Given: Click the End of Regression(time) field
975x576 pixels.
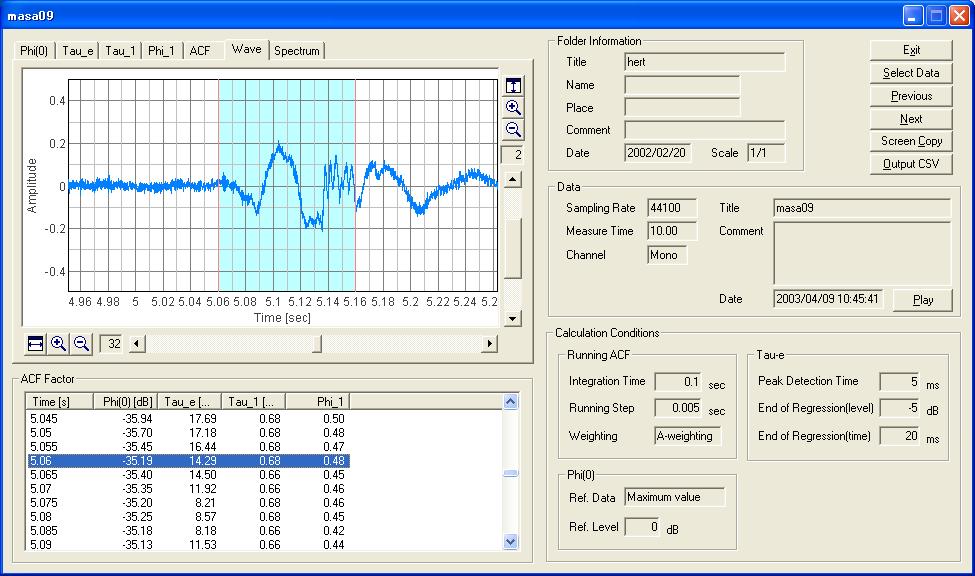Looking at the screenshot, I should pyautogui.click(x=900, y=436).
